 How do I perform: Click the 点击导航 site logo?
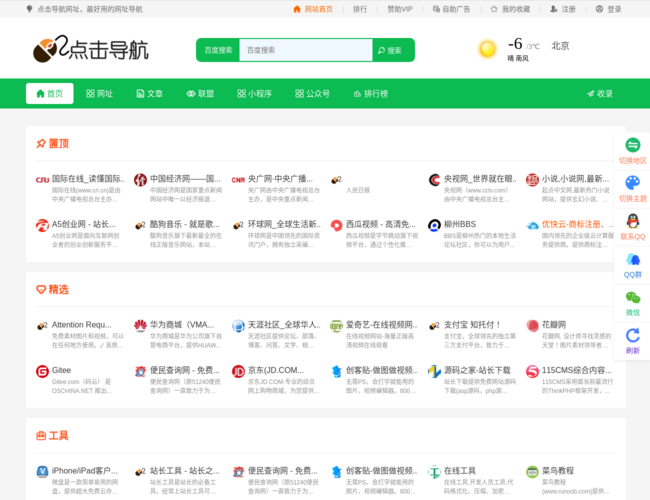(x=90, y=49)
